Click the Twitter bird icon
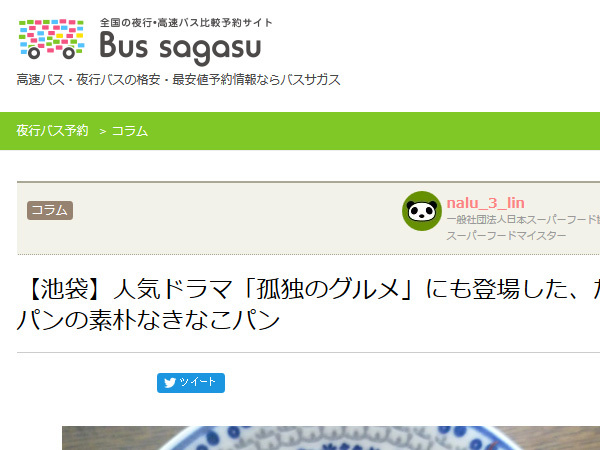 pos(170,383)
